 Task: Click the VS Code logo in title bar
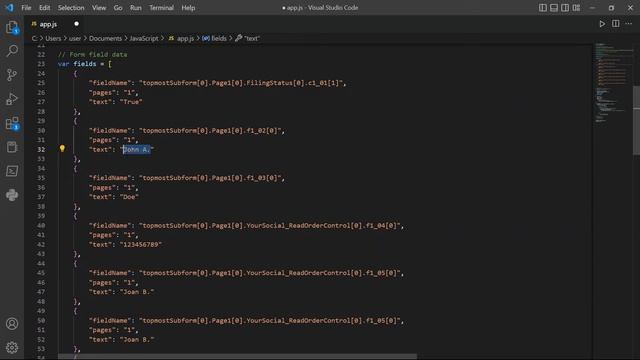(x=9, y=8)
